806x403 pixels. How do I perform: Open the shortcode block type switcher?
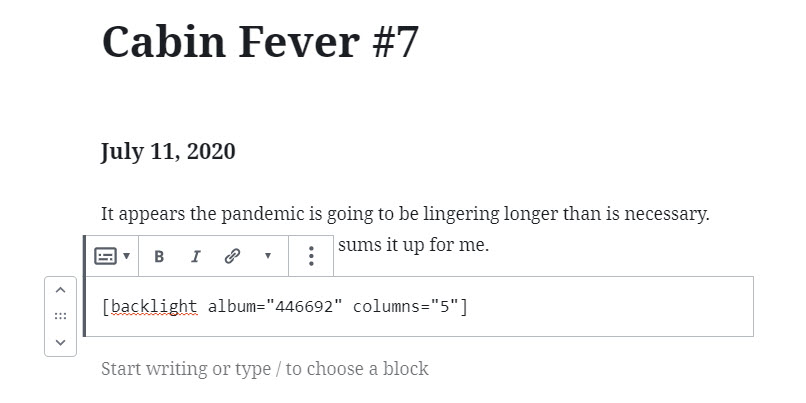pos(105,256)
